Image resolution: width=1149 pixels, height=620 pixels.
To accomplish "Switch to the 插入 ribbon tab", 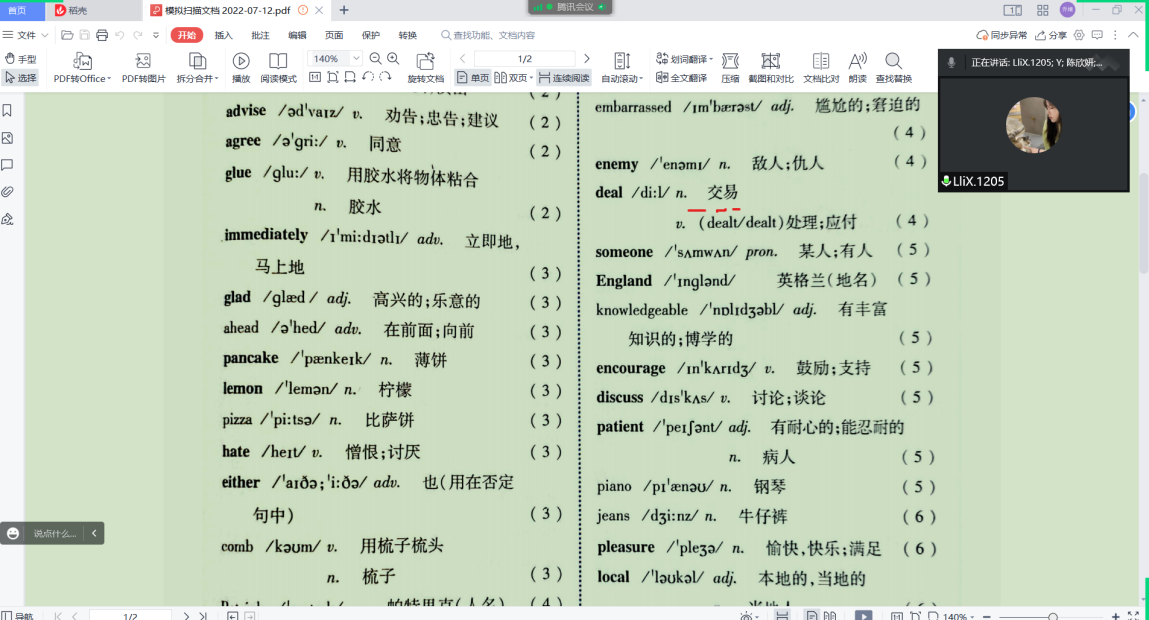I will 223,35.
